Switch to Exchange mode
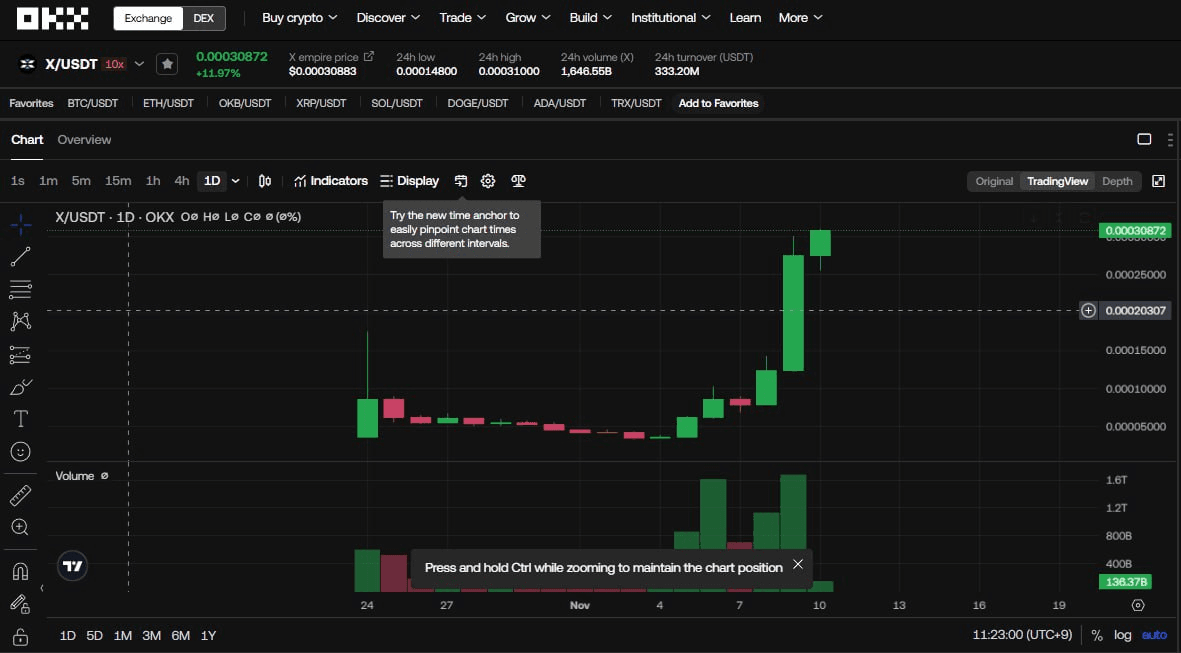 [x=148, y=18]
